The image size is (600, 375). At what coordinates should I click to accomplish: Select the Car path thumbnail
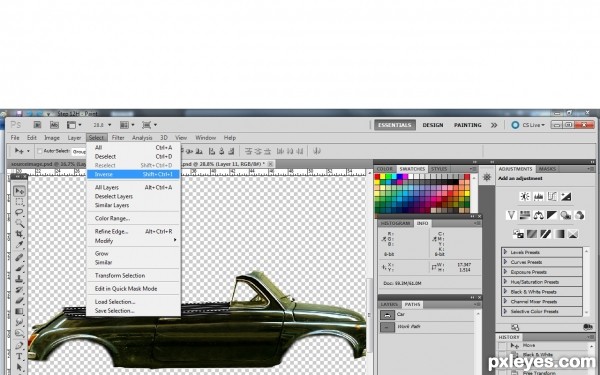pos(387,315)
